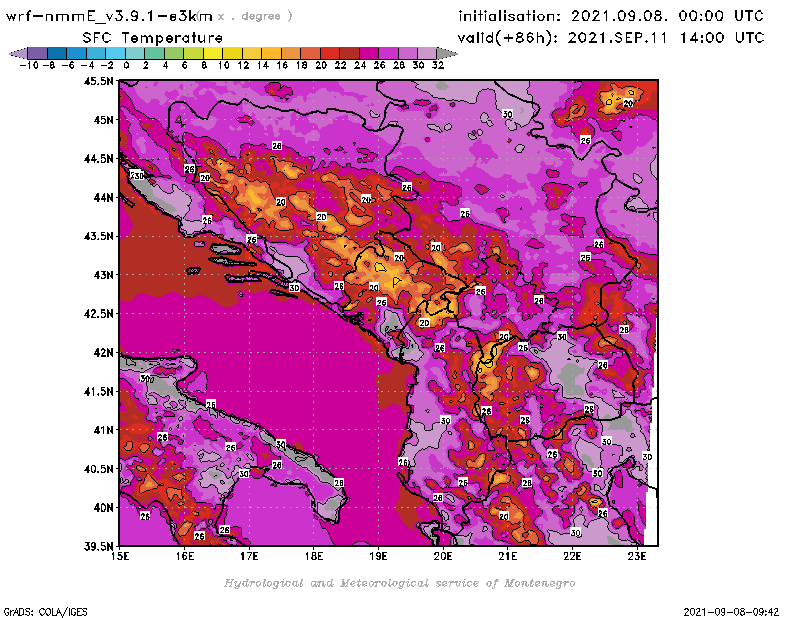Click the 'initialisation: 2021.09.08. 00:00 UTC' line
The width and height of the screenshot is (800, 618).
coord(611,16)
